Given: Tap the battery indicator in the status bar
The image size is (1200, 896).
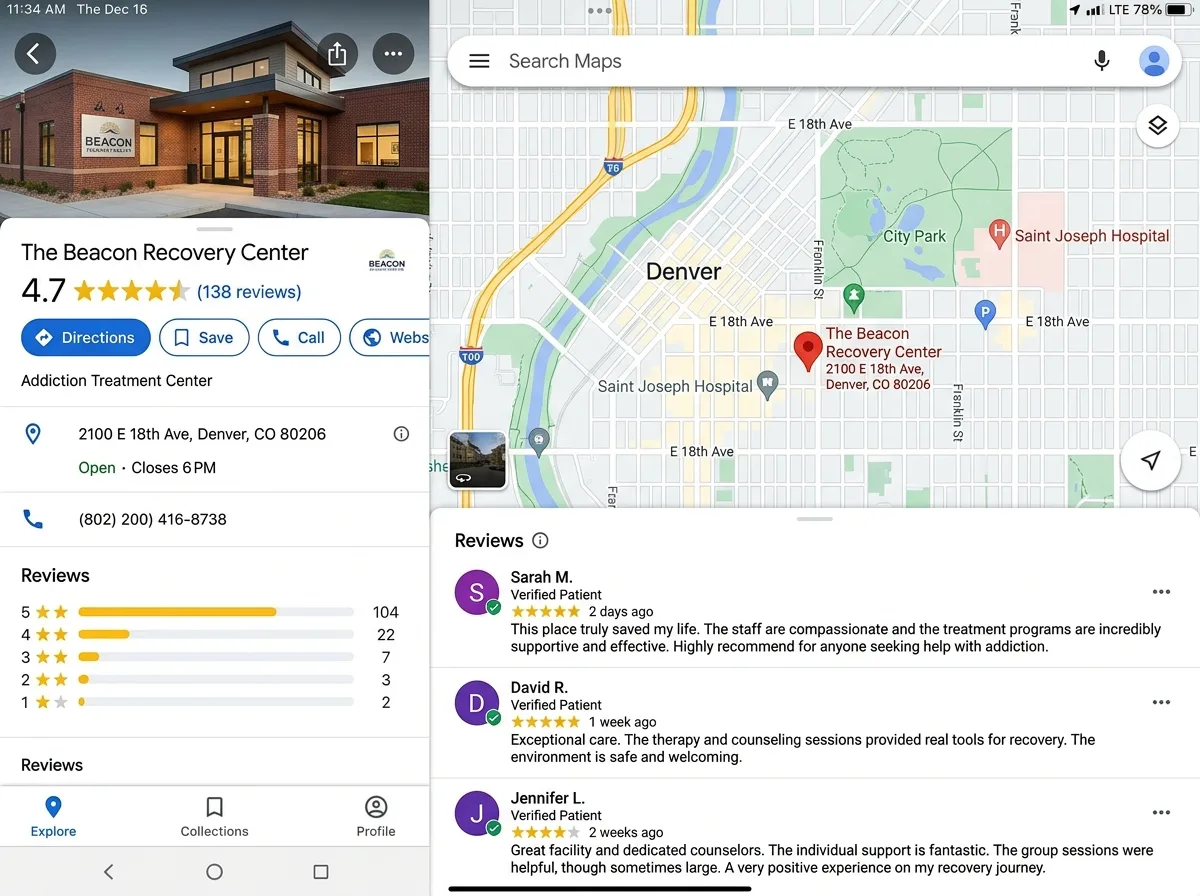Looking at the screenshot, I should coord(1178,10).
